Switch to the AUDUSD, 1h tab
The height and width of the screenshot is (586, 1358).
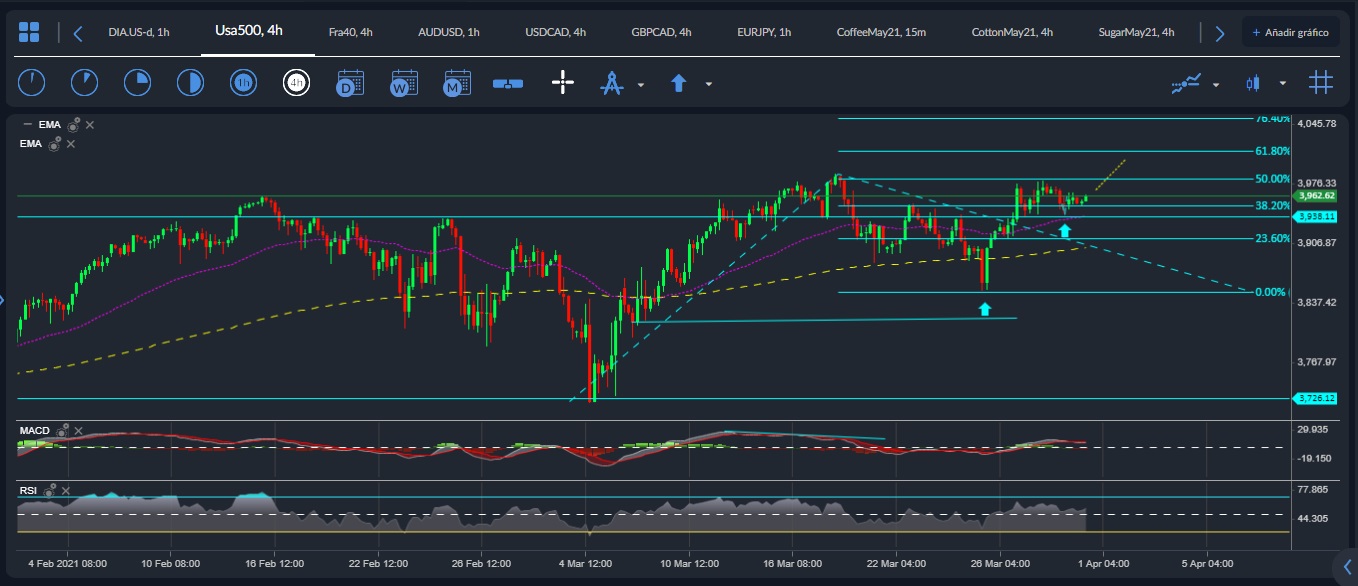coord(447,32)
